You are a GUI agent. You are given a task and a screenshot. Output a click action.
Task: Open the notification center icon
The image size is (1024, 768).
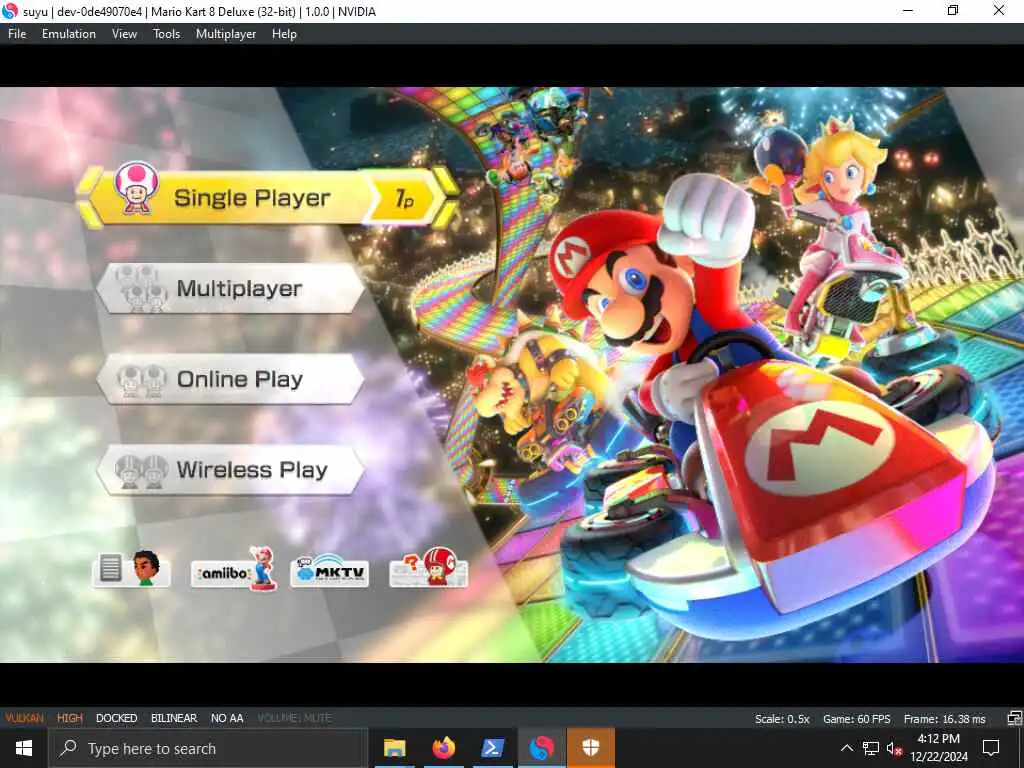(x=991, y=748)
